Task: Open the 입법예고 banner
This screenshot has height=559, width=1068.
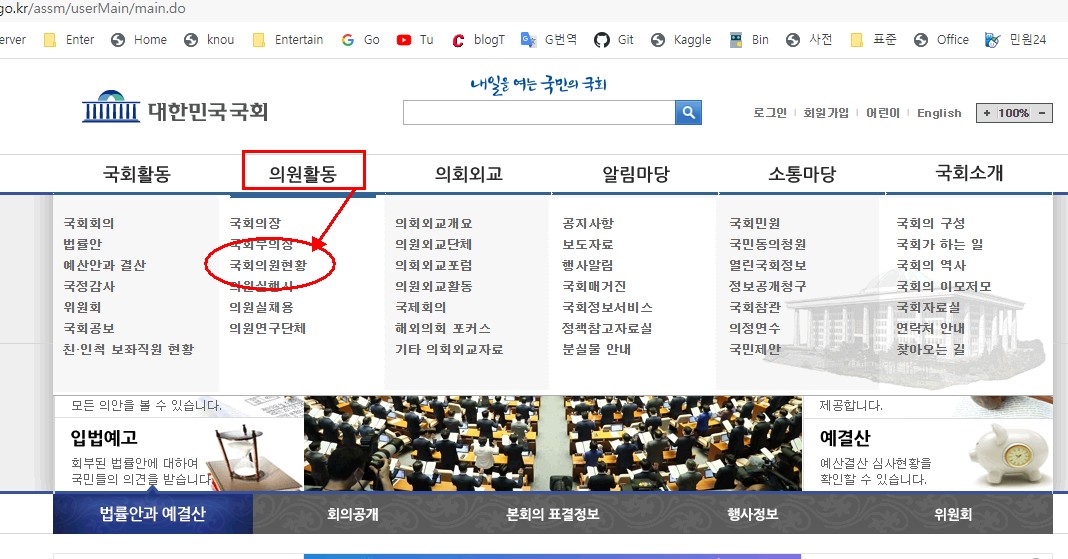Action: point(178,455)
